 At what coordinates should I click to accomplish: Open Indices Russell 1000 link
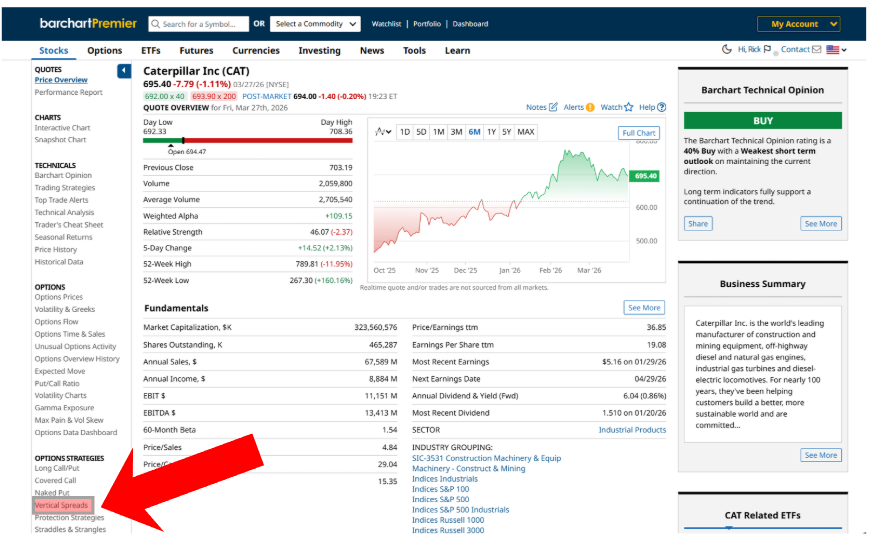click(x=448, y=520)
